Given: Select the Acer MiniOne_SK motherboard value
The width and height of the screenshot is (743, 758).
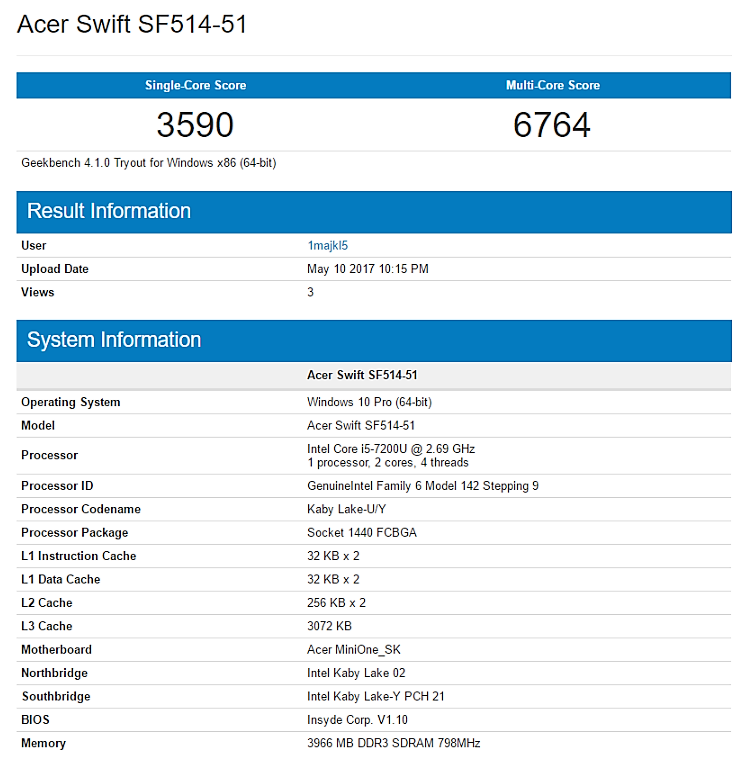Looking at the screenshot, I should click(353, 650).
